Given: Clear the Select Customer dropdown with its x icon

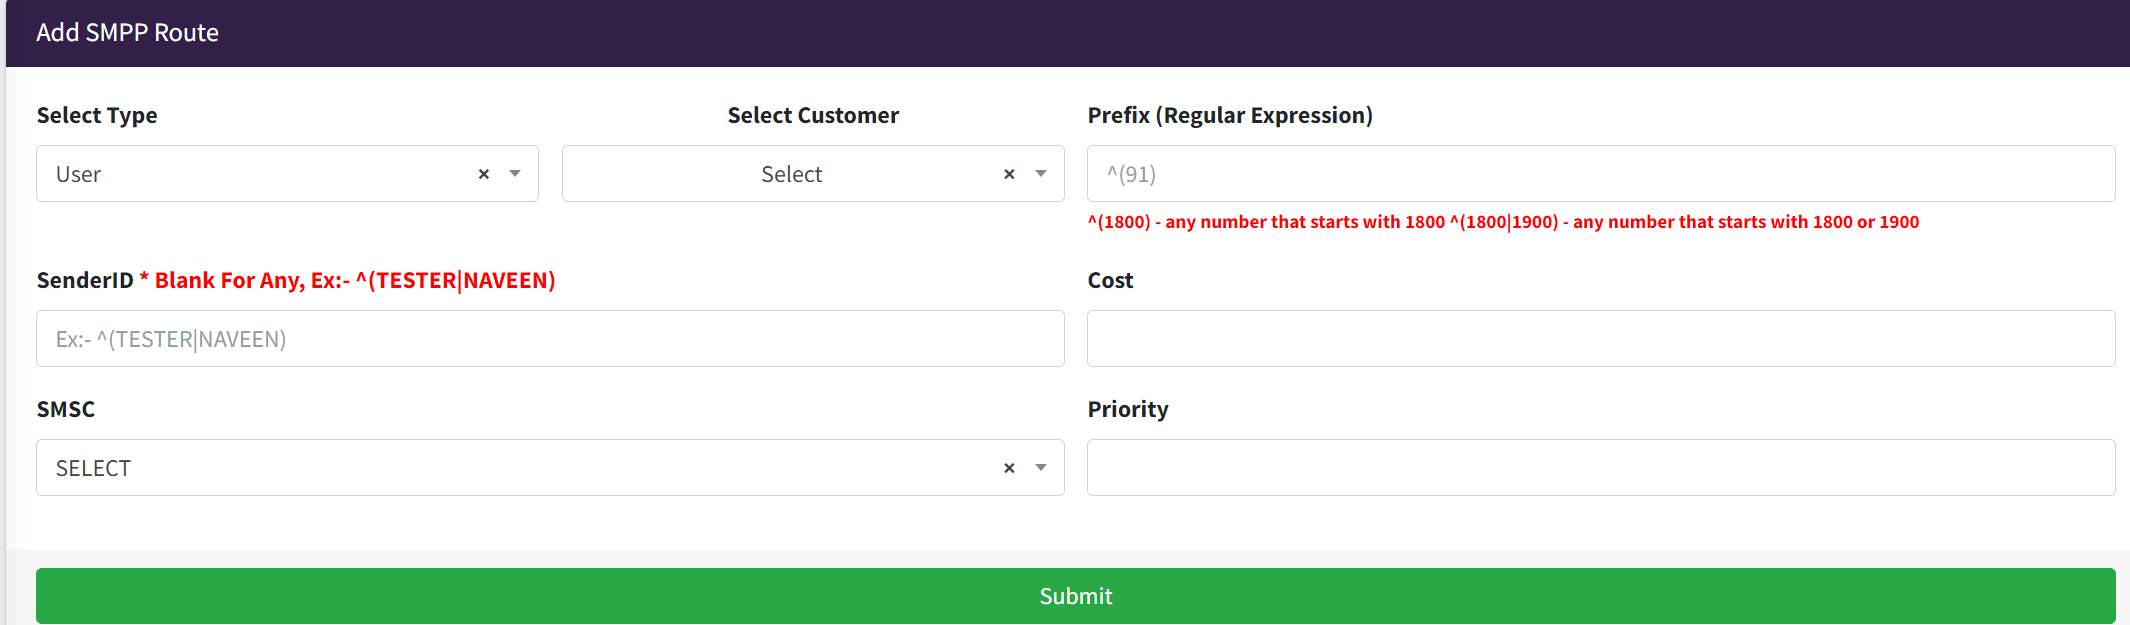Looking at the screenshot, I should [x=1009, y=174].
